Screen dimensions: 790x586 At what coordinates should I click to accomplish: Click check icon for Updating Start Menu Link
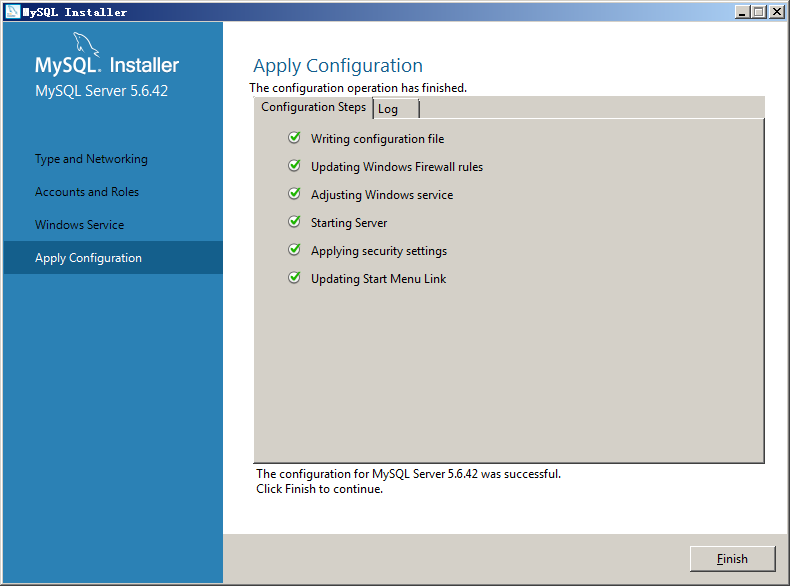(294, 278)
